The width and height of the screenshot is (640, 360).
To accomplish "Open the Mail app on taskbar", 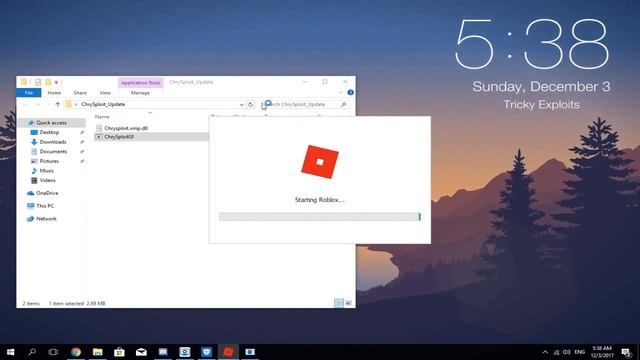I will pyautogui.click(x=141, y=352).
